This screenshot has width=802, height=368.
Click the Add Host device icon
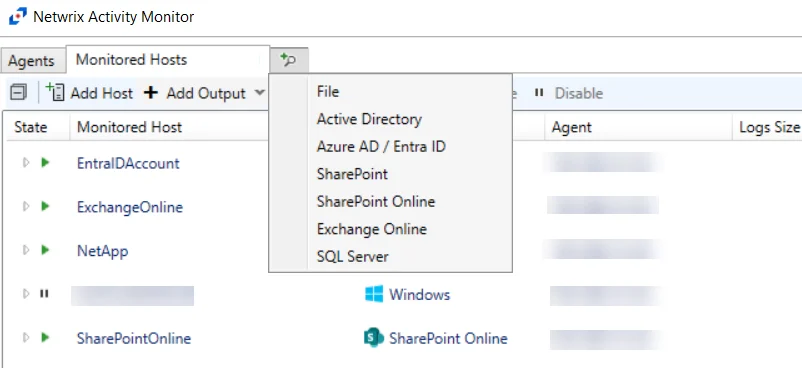point(55,92)
